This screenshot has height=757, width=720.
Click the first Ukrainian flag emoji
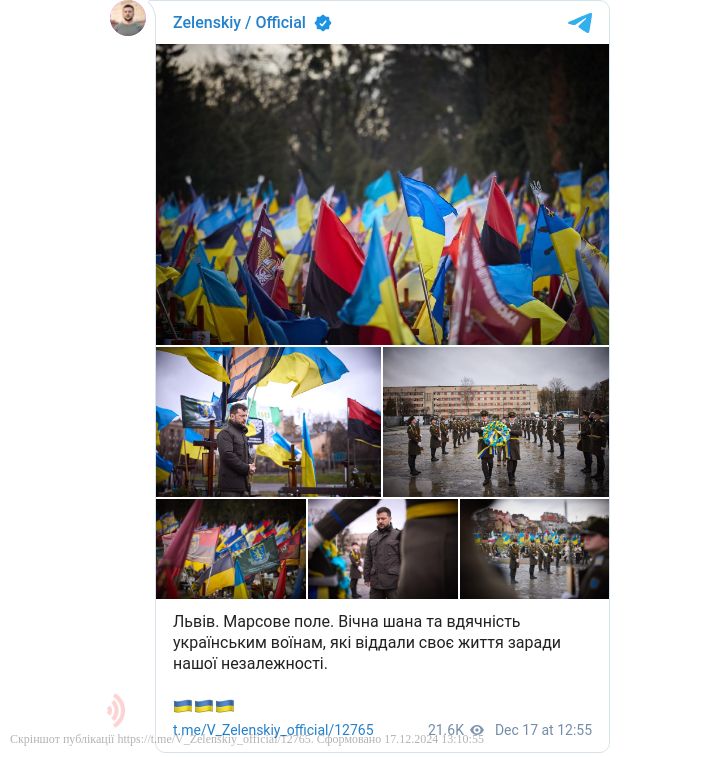tap(183, 706)
